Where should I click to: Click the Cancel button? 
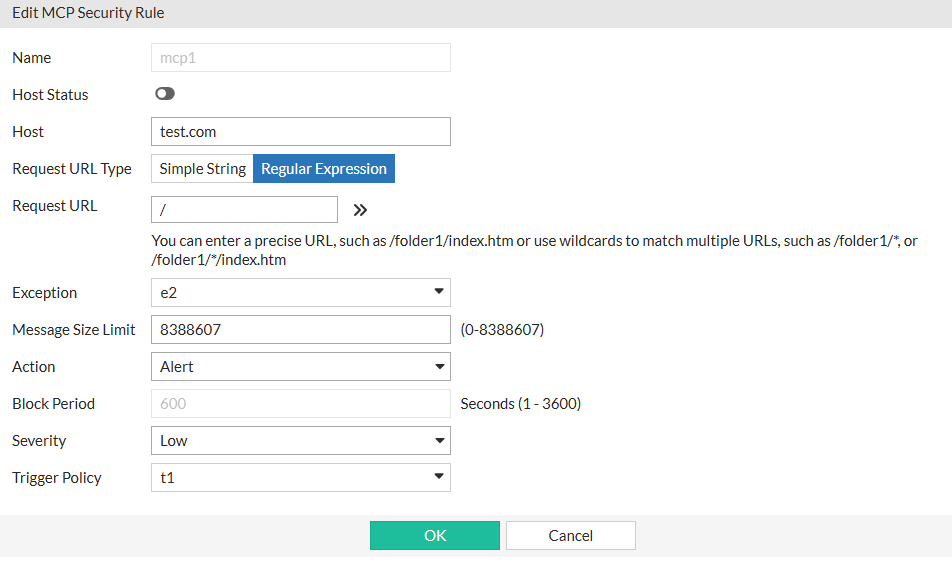(x=571, y=536)
